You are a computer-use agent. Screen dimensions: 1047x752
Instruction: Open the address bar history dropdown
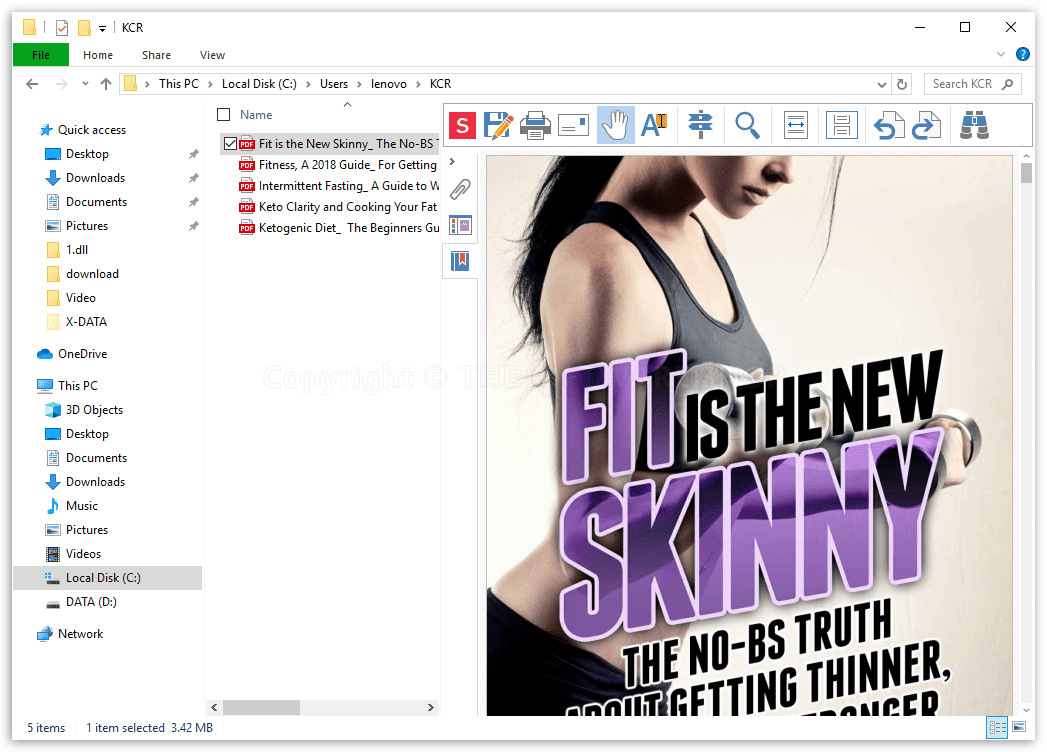[x=881, y=85]
